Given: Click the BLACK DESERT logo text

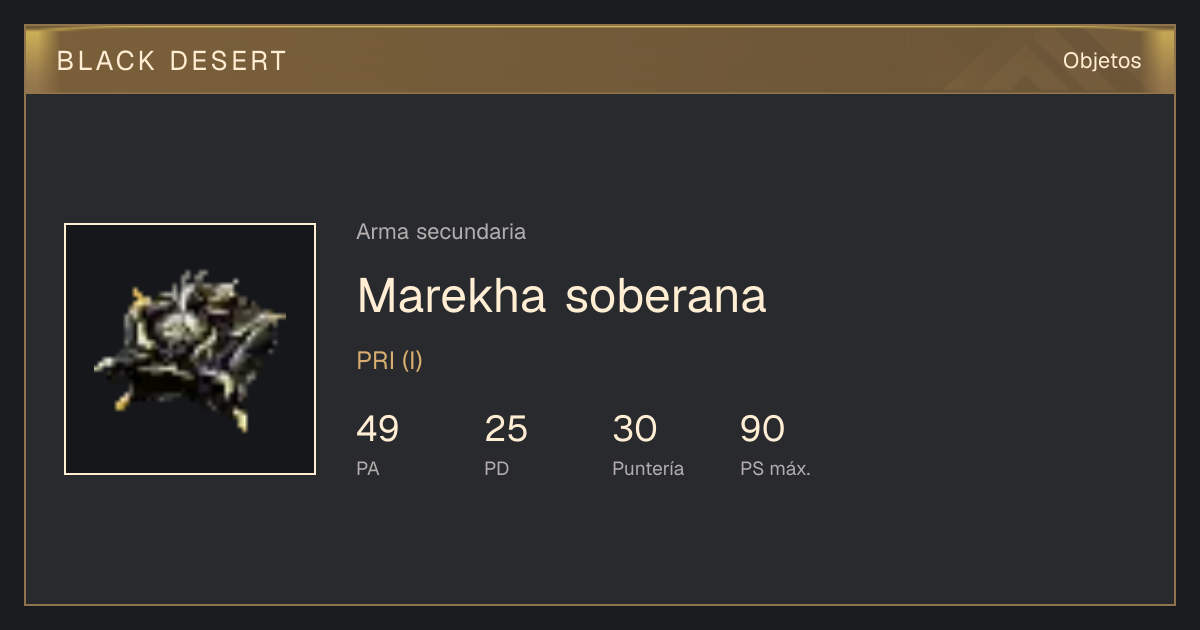Looking at the screenshot, I should (172, 61).
